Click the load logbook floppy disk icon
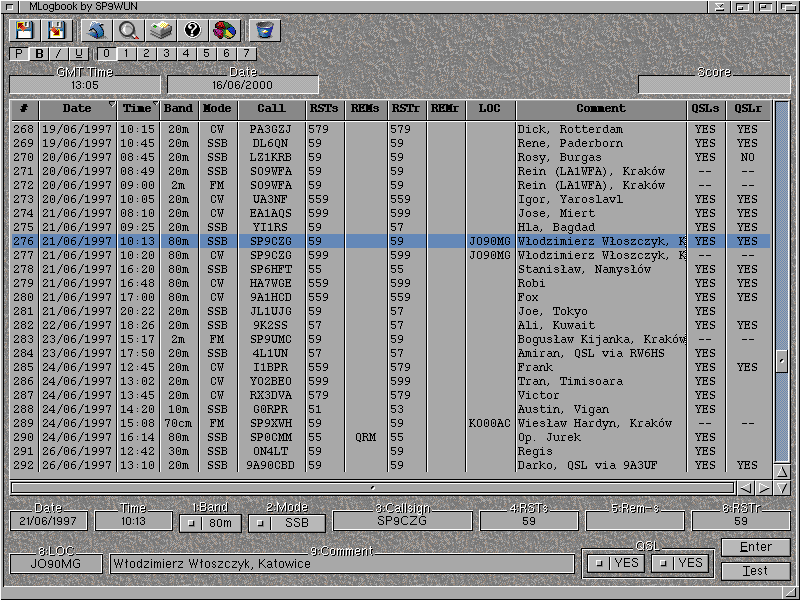 [x=24, y=31]
